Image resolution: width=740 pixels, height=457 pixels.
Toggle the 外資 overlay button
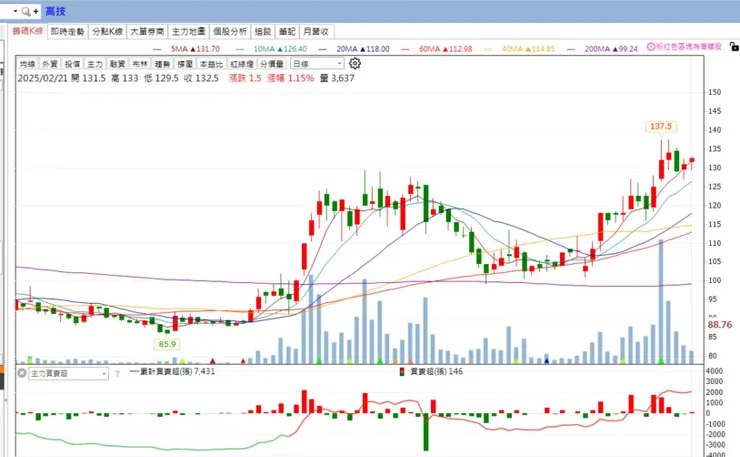[x=50, y=64]
